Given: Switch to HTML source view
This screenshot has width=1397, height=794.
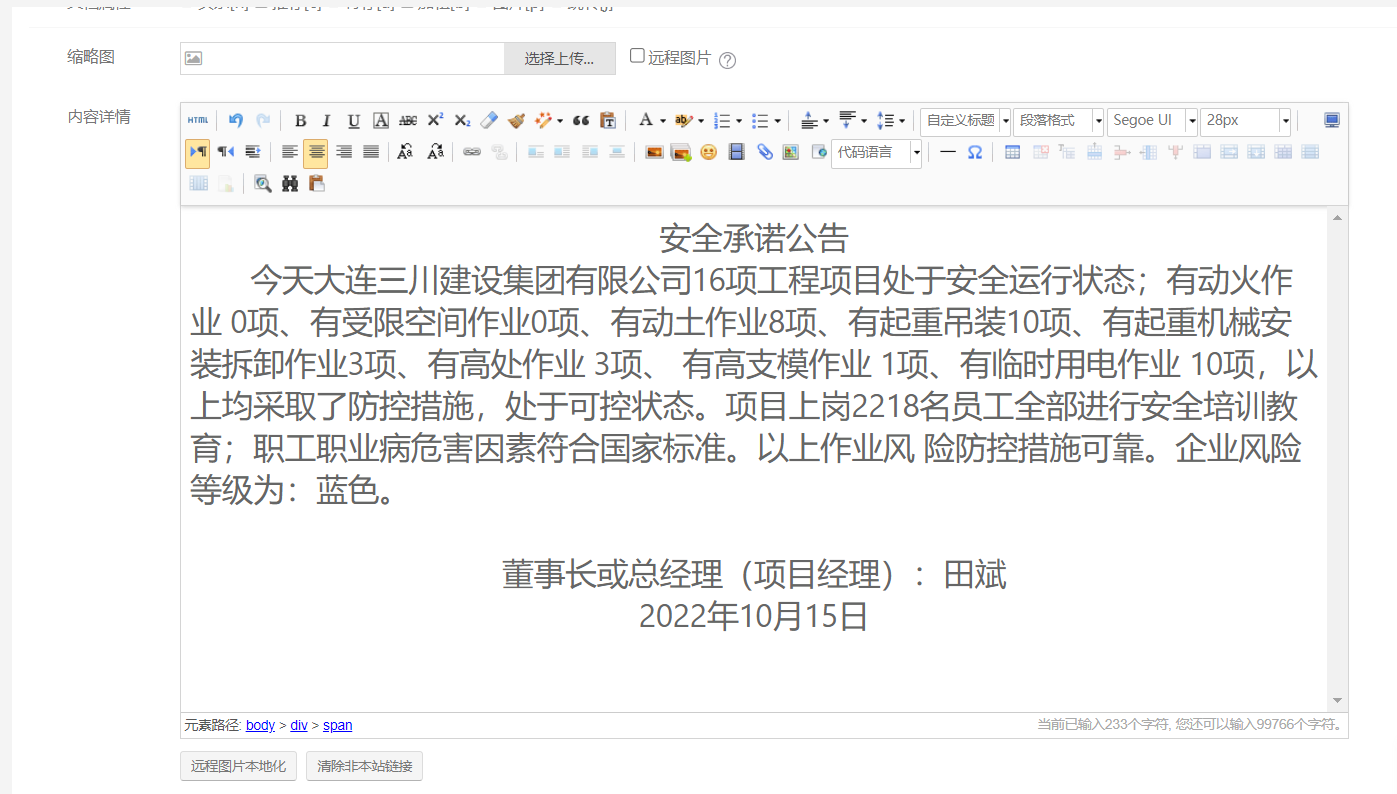Looking at the screenshot, I should pos(198,120).
